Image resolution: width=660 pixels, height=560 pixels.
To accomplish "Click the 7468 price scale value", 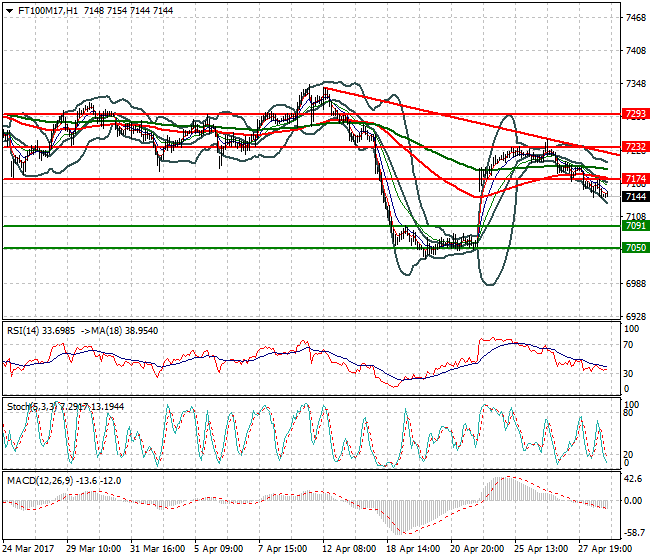I will coord(636,18).
